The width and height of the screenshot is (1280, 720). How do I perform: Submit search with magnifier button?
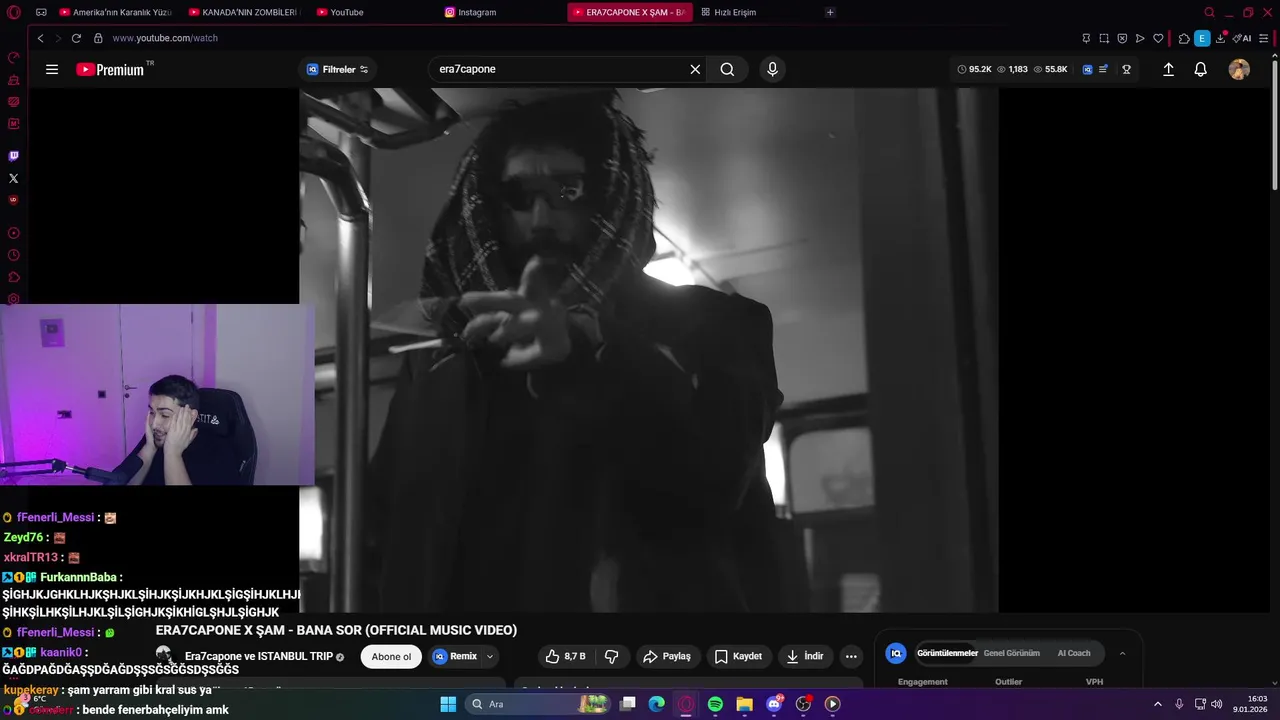click(727, 69)
